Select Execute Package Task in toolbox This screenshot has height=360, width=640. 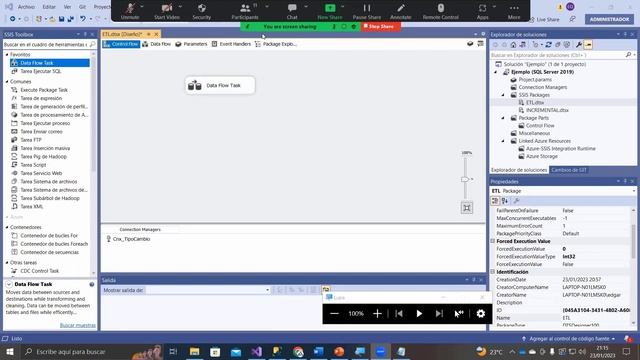[44, 90]
